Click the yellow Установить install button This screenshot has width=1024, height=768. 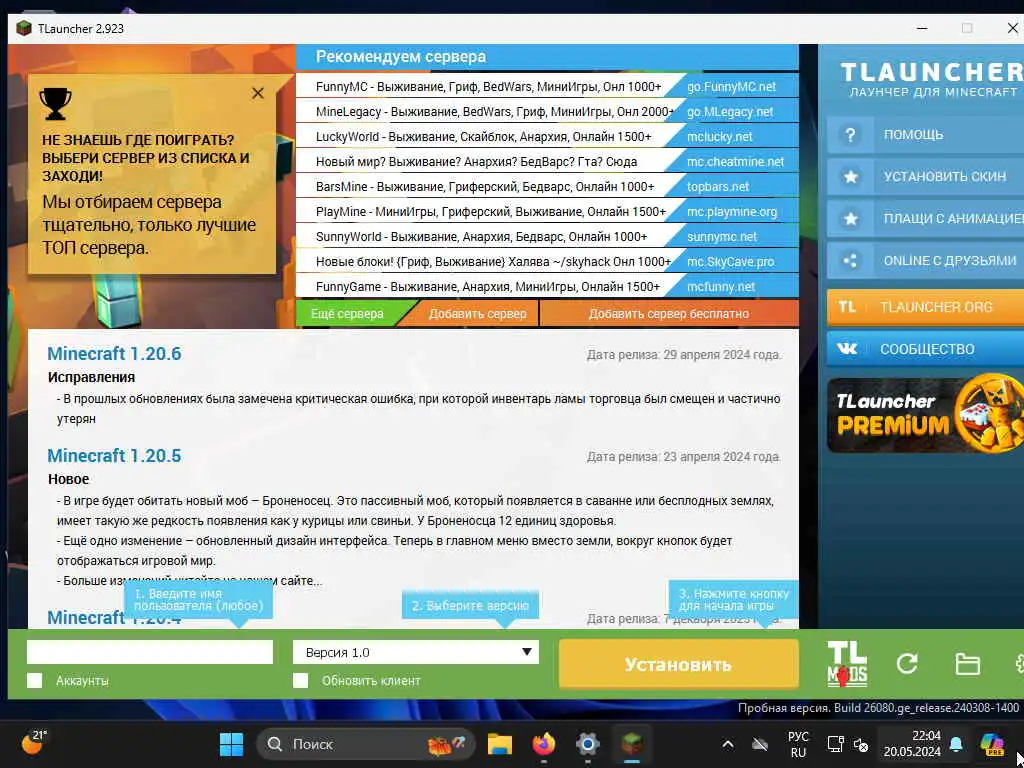point(679,664)
